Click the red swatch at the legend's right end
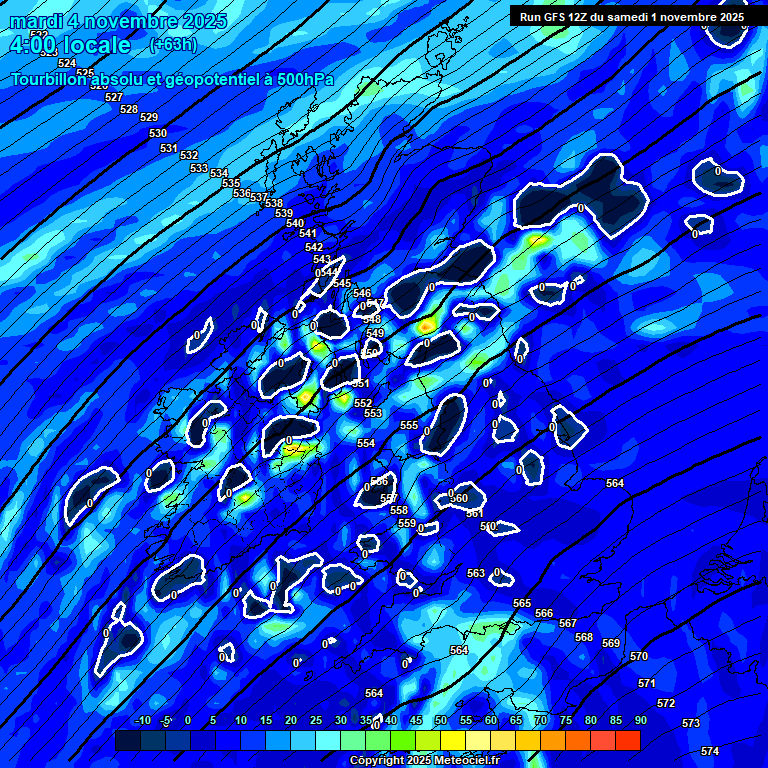The image size is (768, 768). click(627, 741)
